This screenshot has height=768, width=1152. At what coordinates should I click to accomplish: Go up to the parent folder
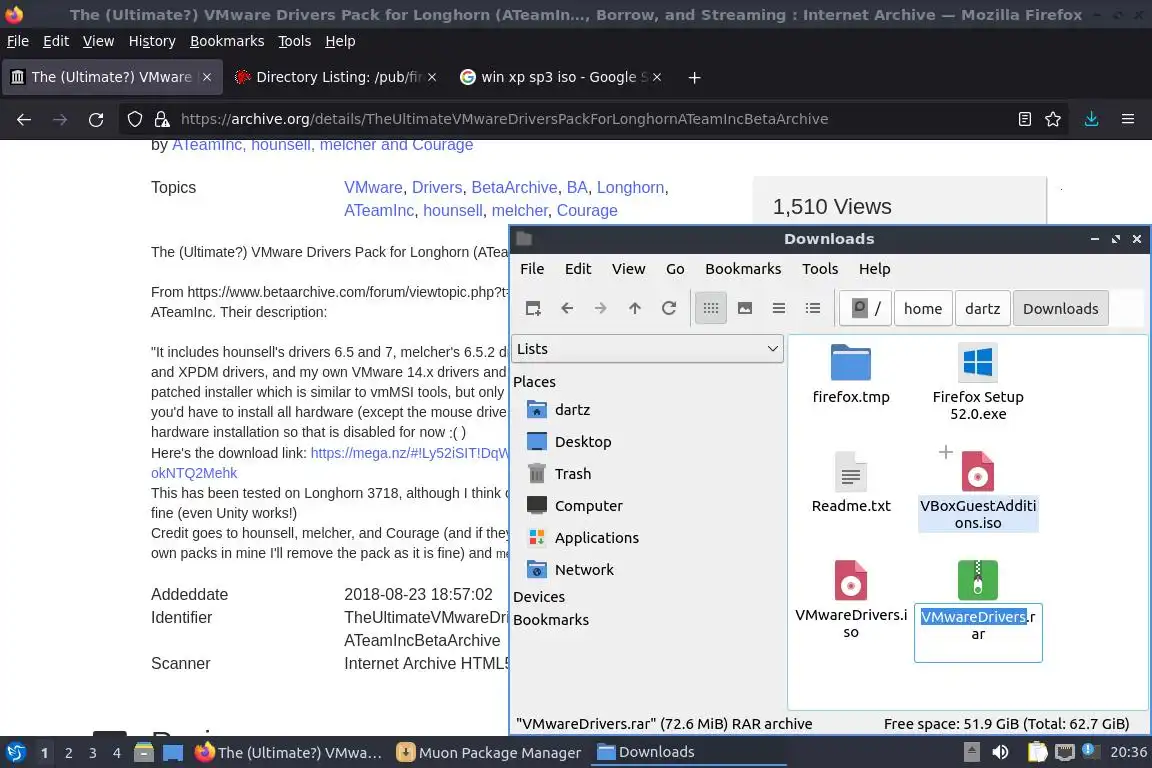pos(635,308)
